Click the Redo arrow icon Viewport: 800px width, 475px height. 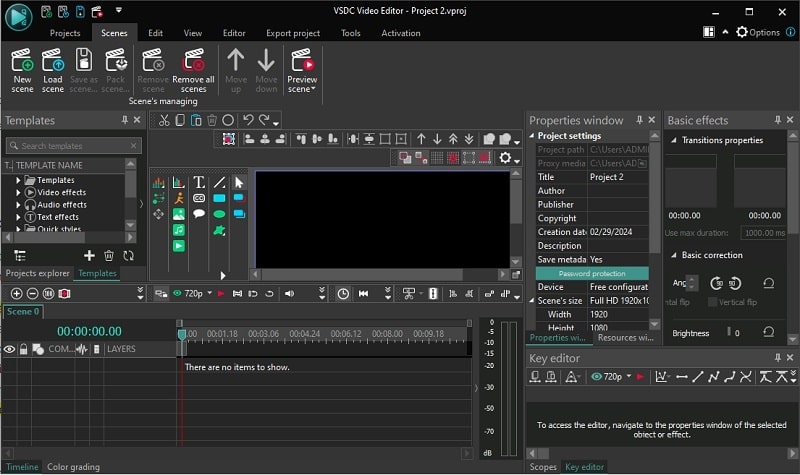click(264, 120)
